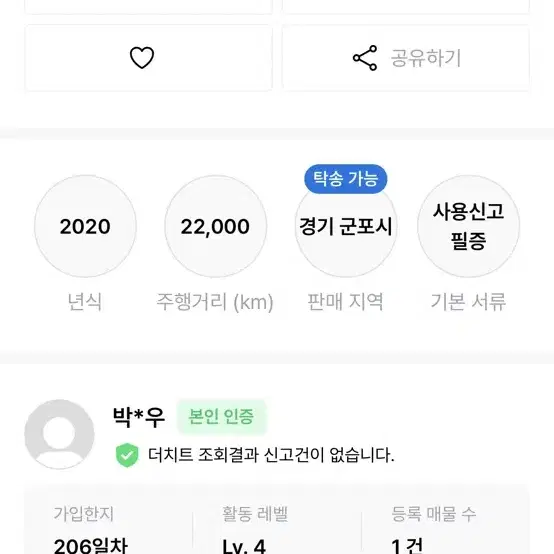Open seller name 박*우
This screenshot has height=554, width=554.
(x=138, y=417)
